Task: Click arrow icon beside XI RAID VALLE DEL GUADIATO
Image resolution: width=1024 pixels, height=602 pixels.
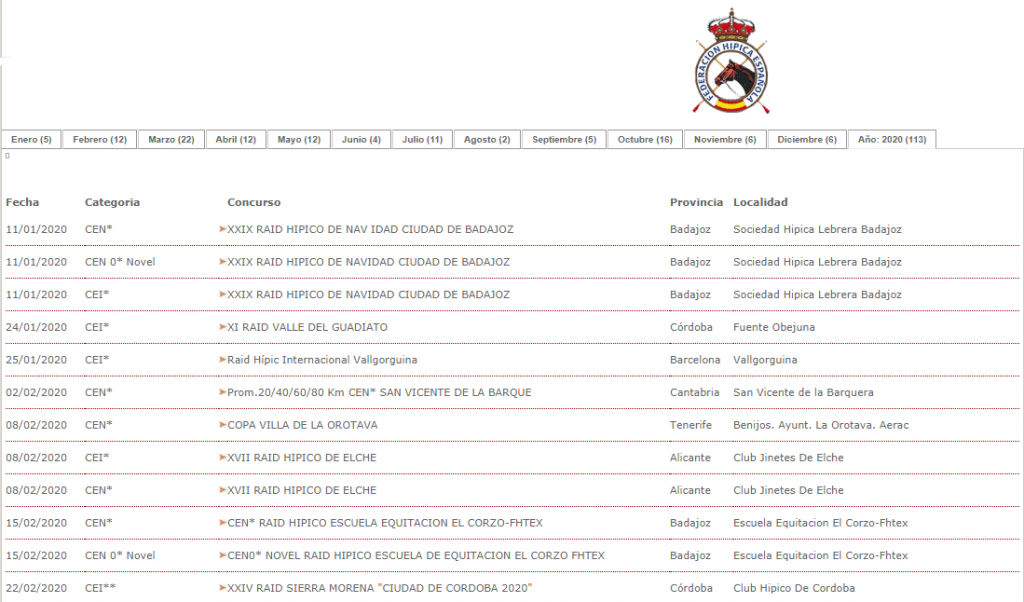Action: point(223,327)
